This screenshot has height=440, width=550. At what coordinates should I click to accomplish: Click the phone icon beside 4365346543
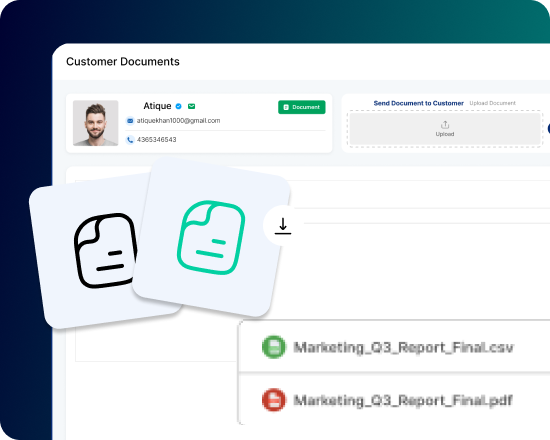coord(130,140)
